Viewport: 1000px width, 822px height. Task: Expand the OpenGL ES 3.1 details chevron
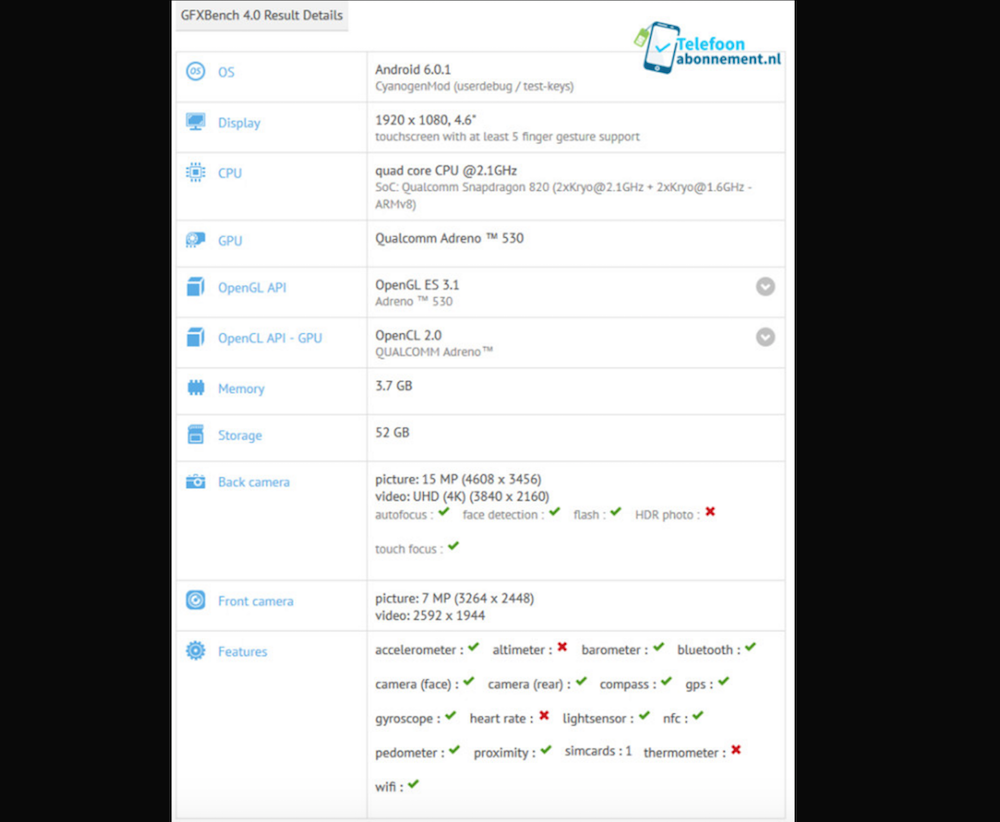click(766, 286)
